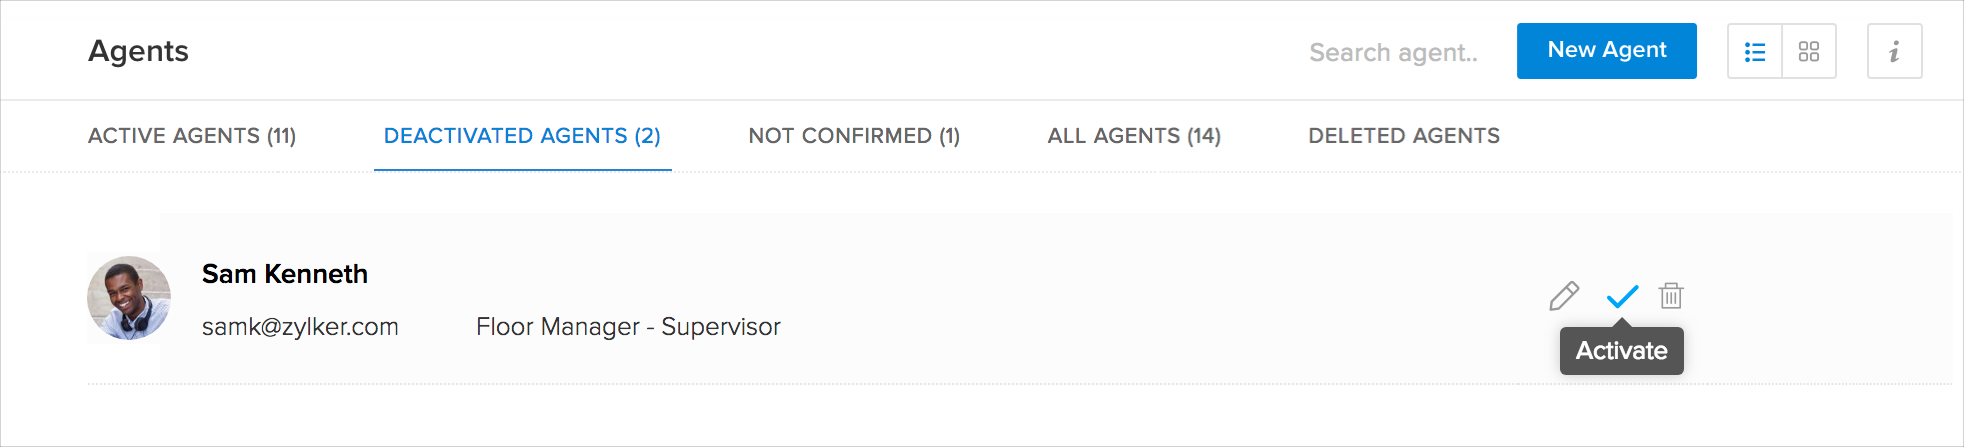
Task: Click Sam Kenneth's profile photo
Action: 129,298
